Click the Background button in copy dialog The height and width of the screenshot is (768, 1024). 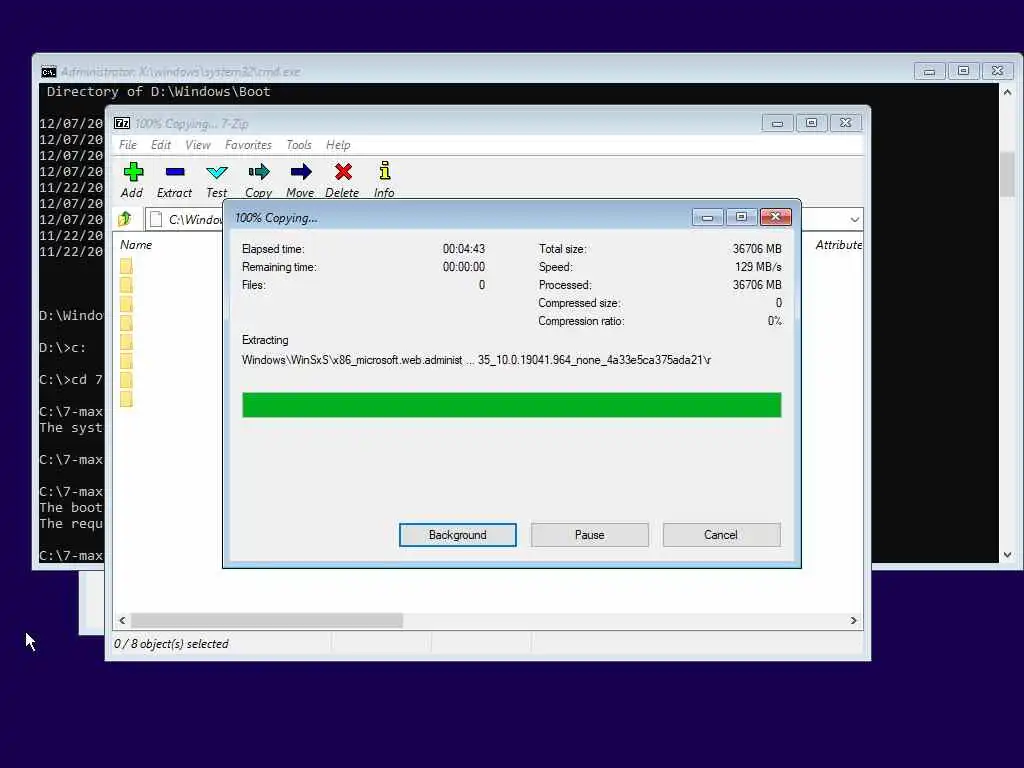(x=458, y=535)
